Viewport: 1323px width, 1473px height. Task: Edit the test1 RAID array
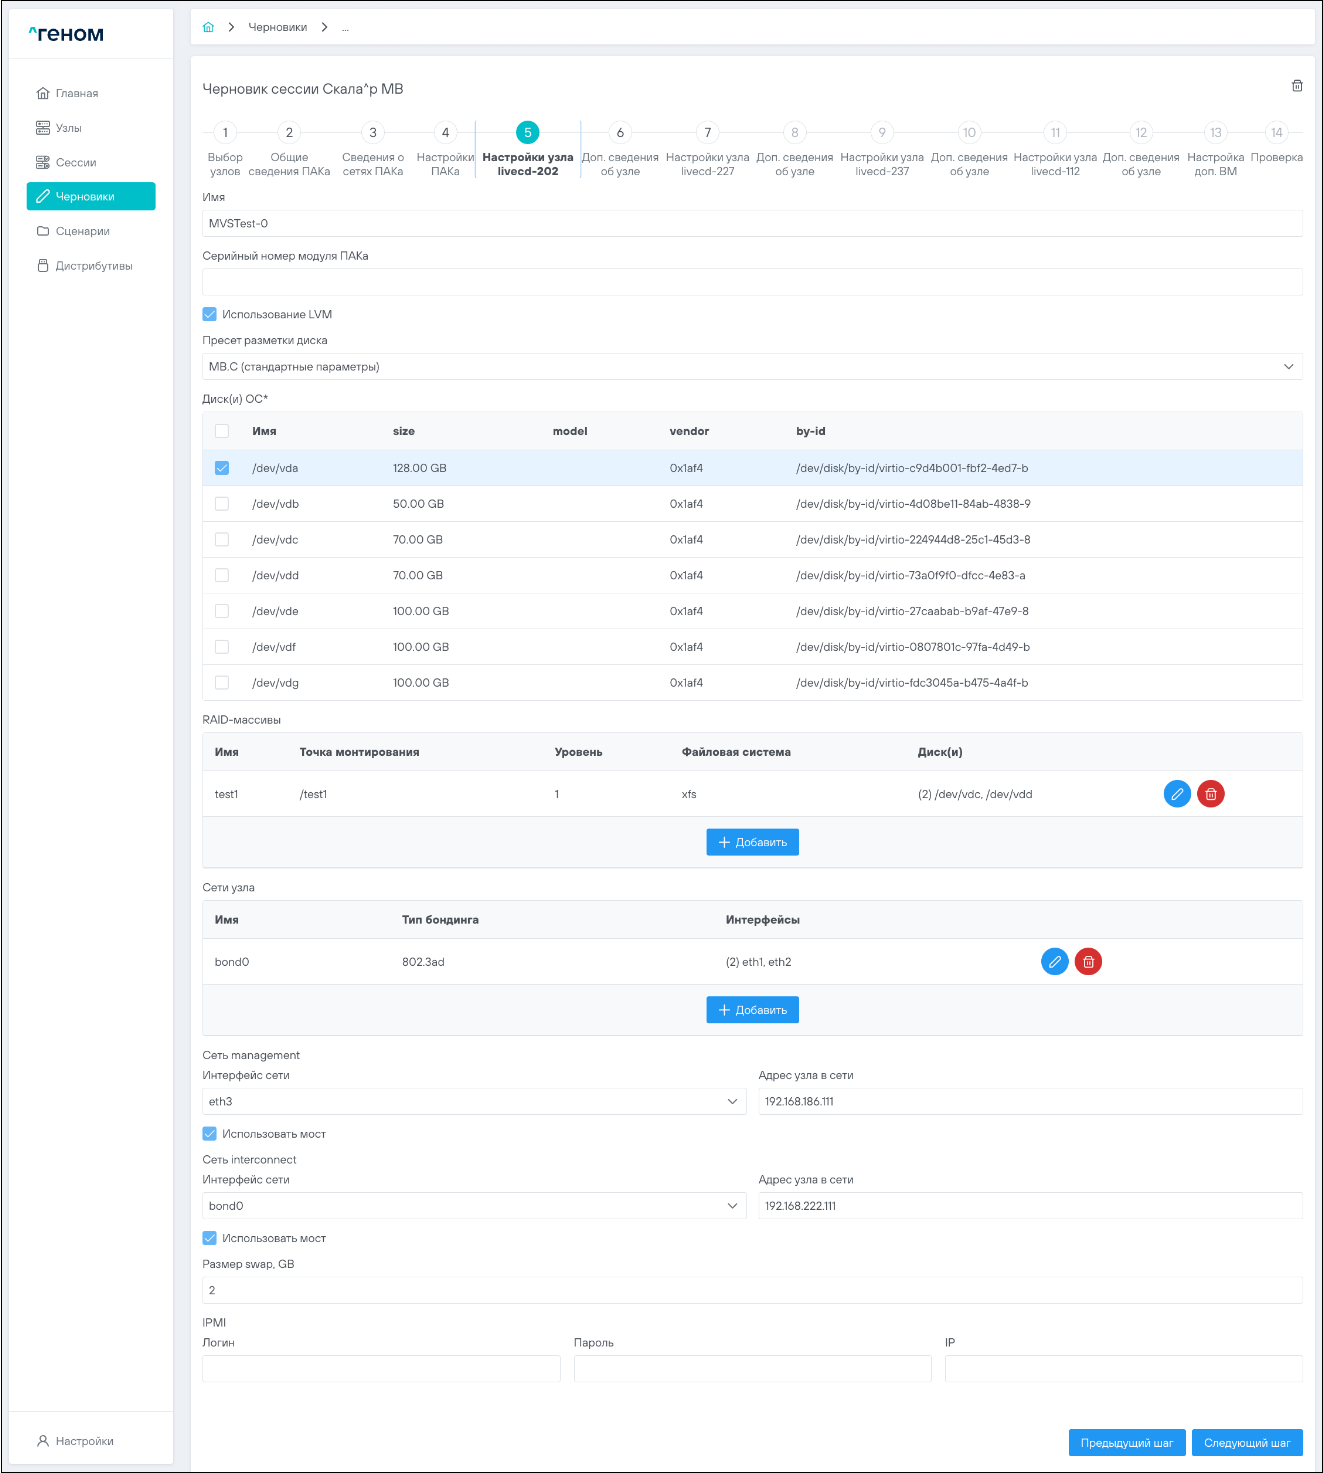(1177, 794)
